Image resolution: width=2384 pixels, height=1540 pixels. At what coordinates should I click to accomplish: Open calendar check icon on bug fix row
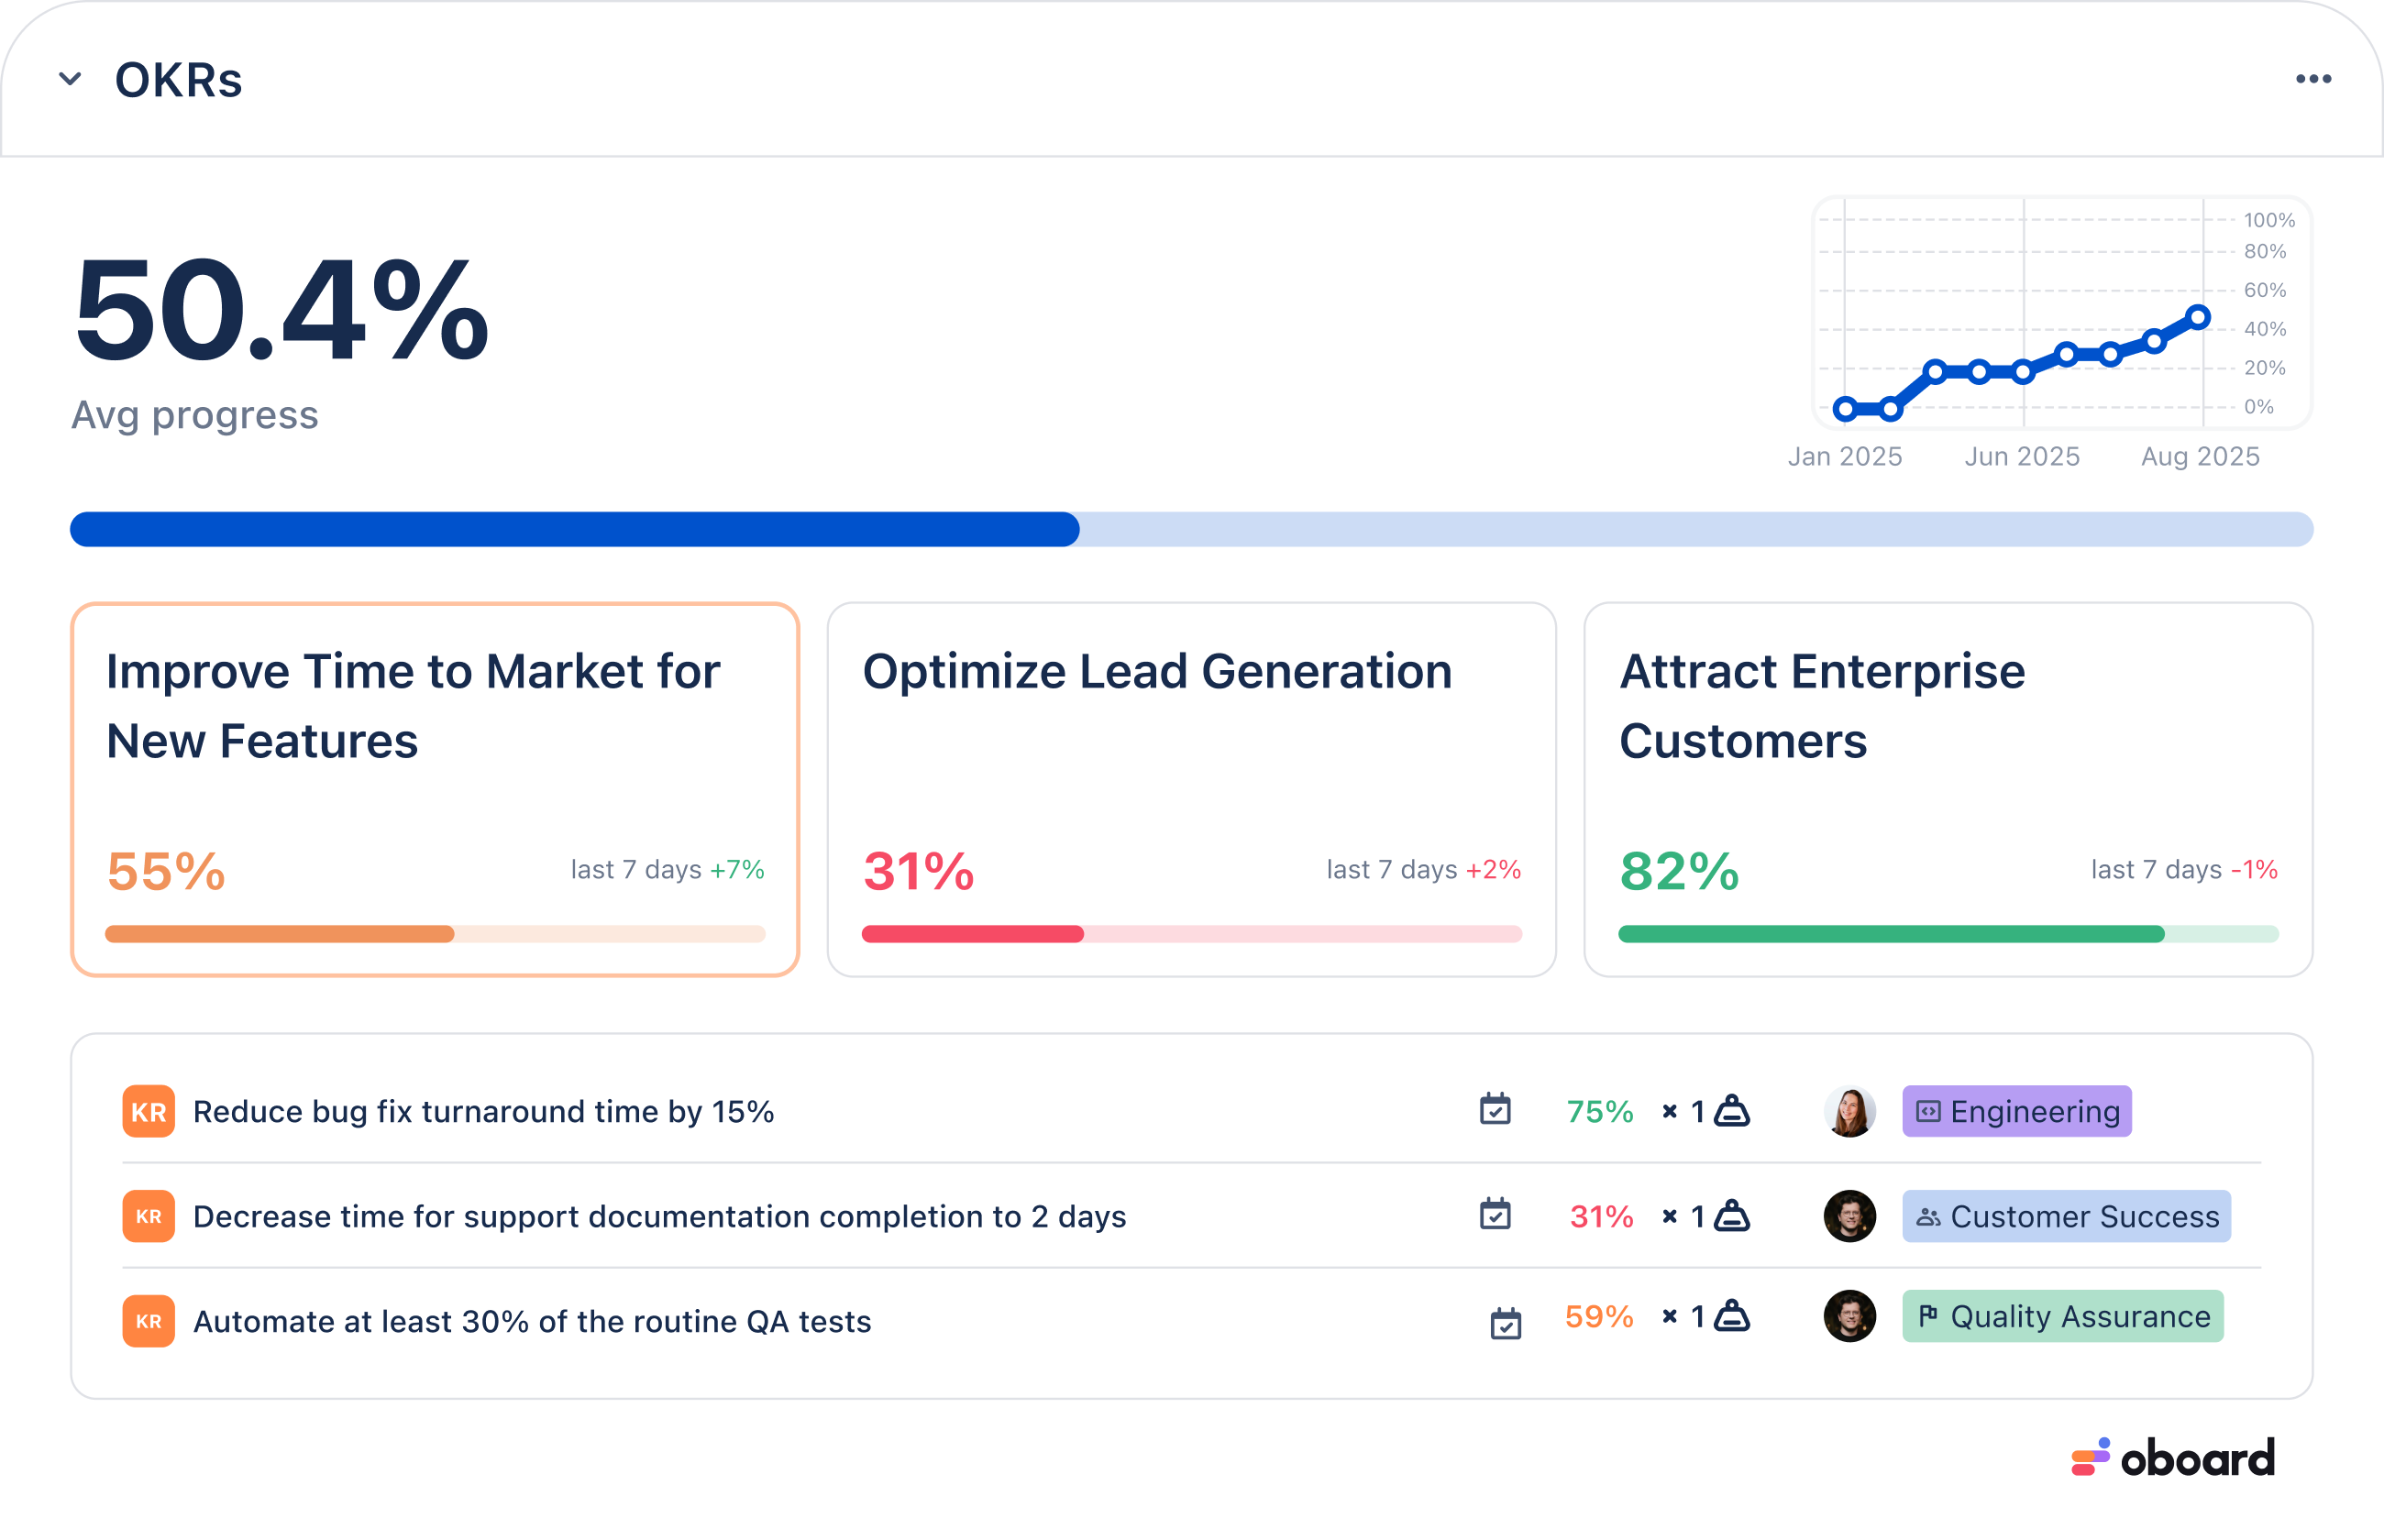[1495, 1109]
